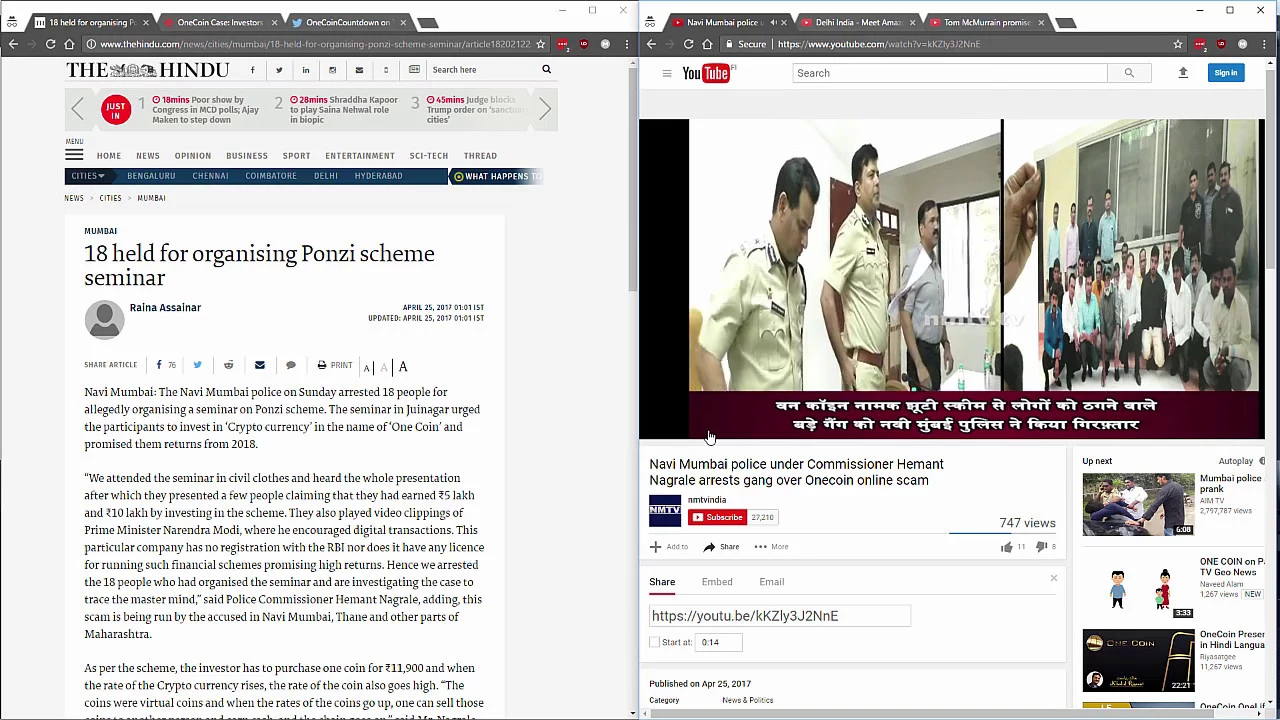Open YouTube guide hamburger menu

tap(667, 73)
